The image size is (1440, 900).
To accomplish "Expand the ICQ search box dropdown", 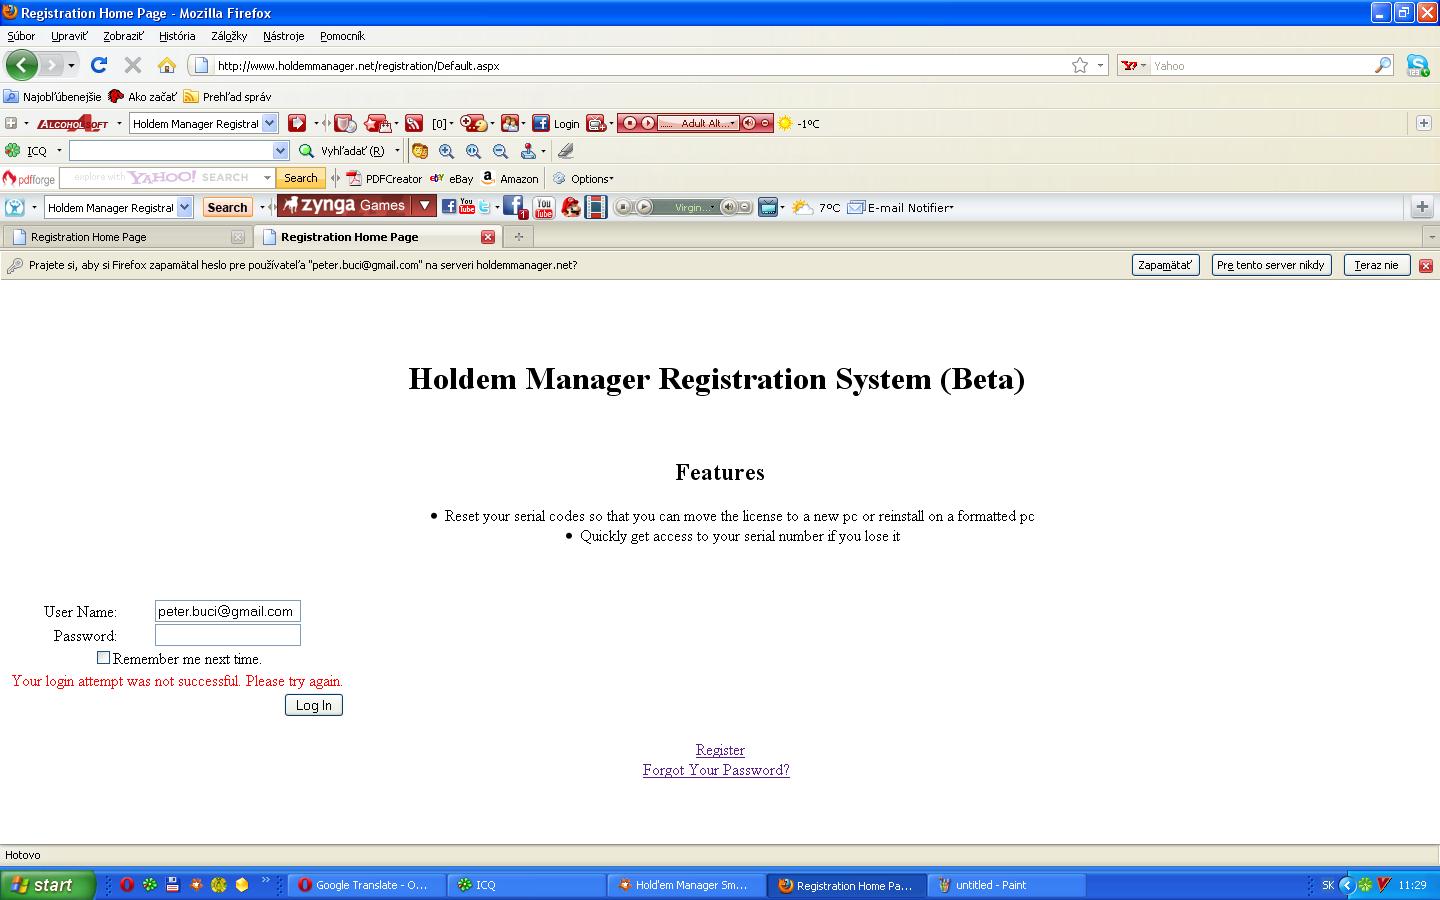I will coord(280,151).
